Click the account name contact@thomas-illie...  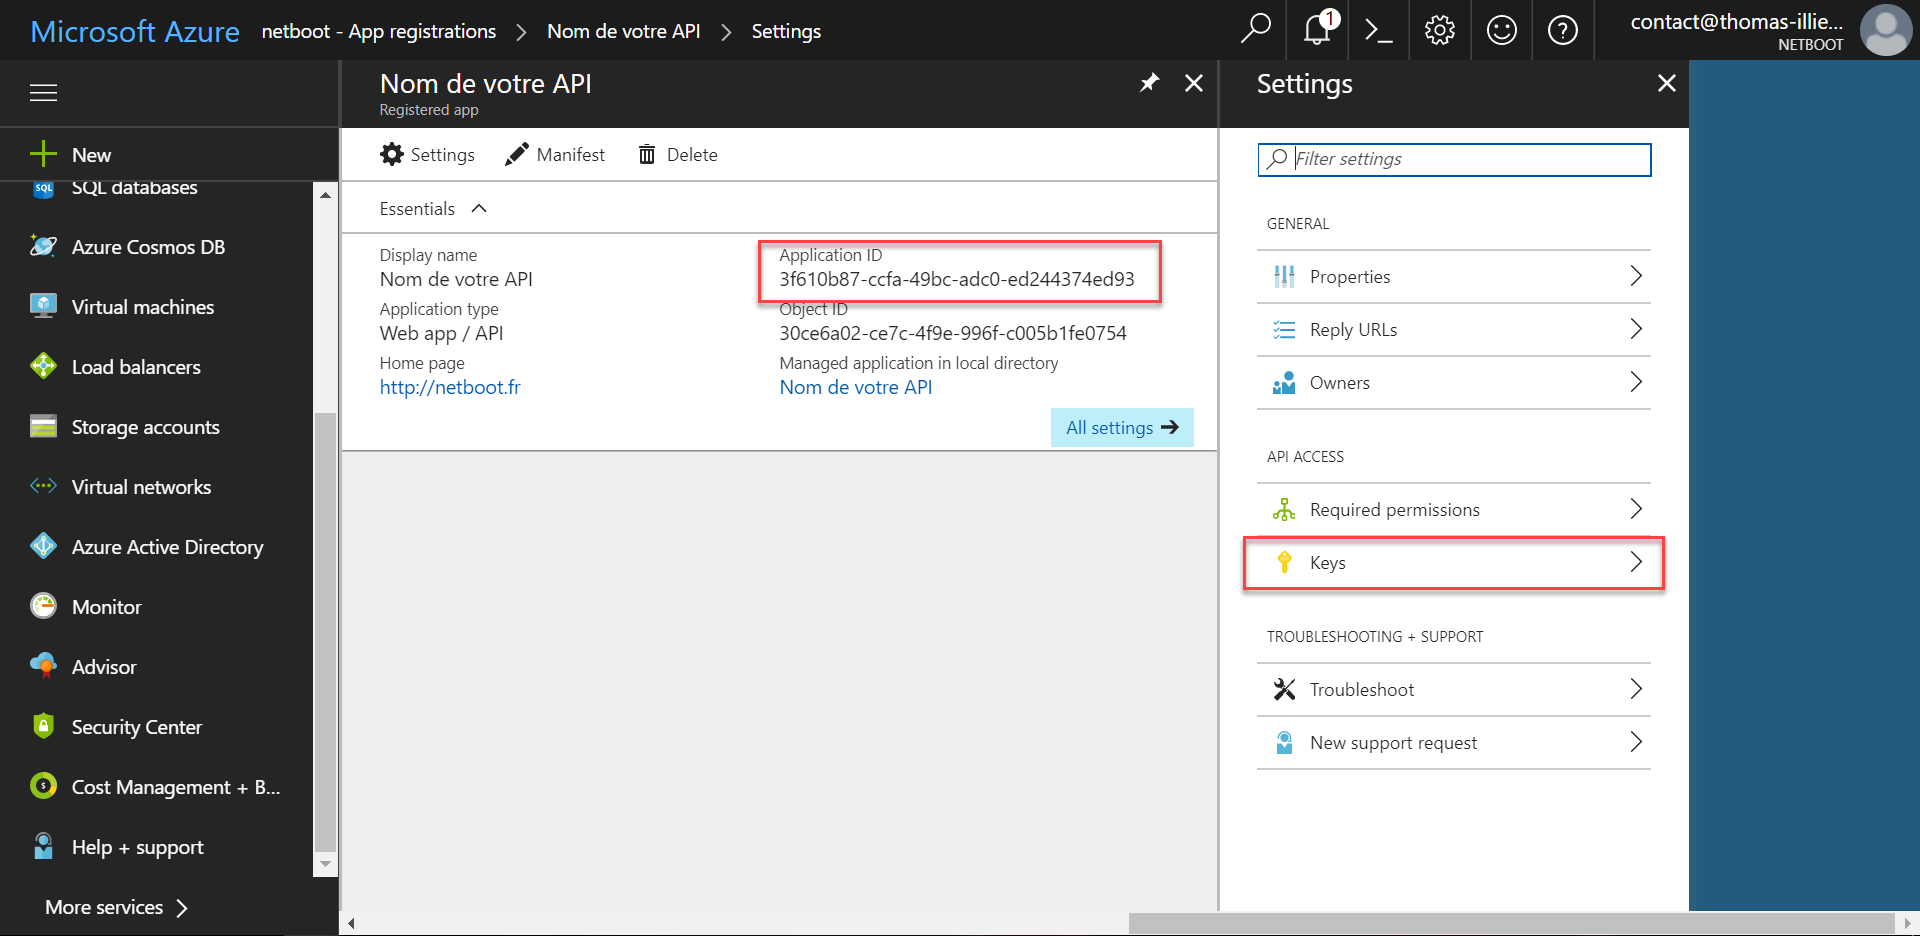[x=1736, y=21]
